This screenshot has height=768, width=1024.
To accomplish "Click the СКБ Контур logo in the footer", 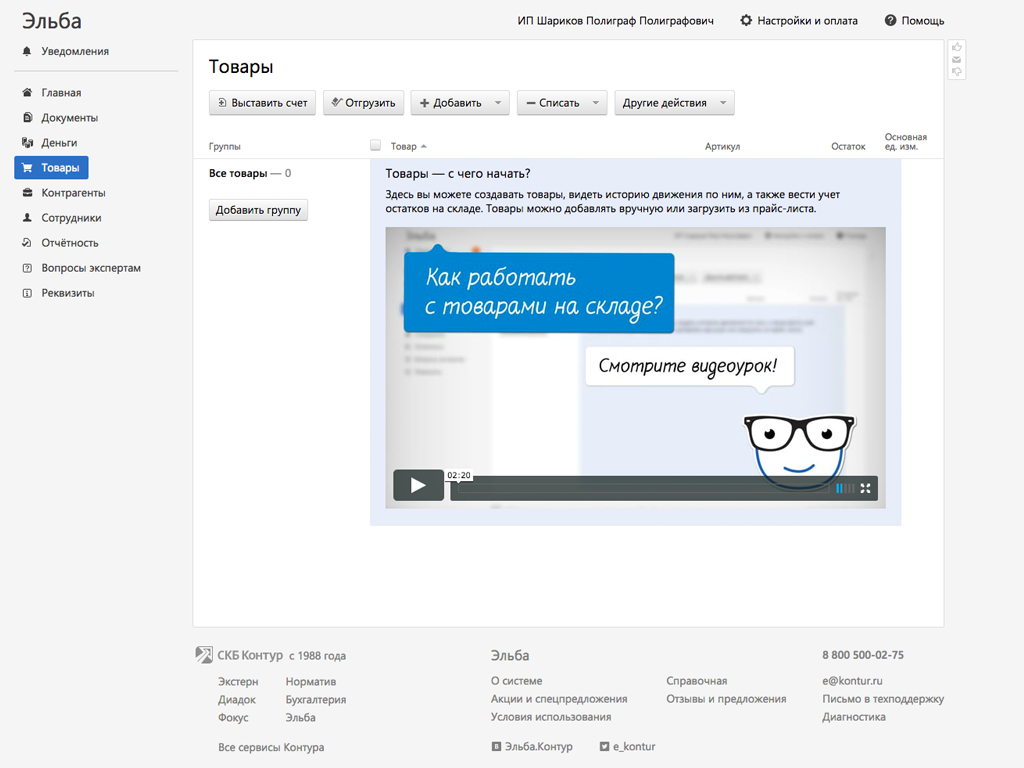I will point(239,655).
